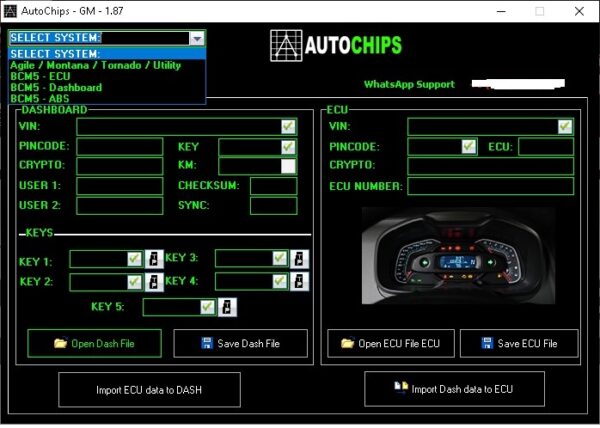Screen dimensions: 600x428
Task: Click the key programmer icon next to KEY 5
Action: click(227, 307)
